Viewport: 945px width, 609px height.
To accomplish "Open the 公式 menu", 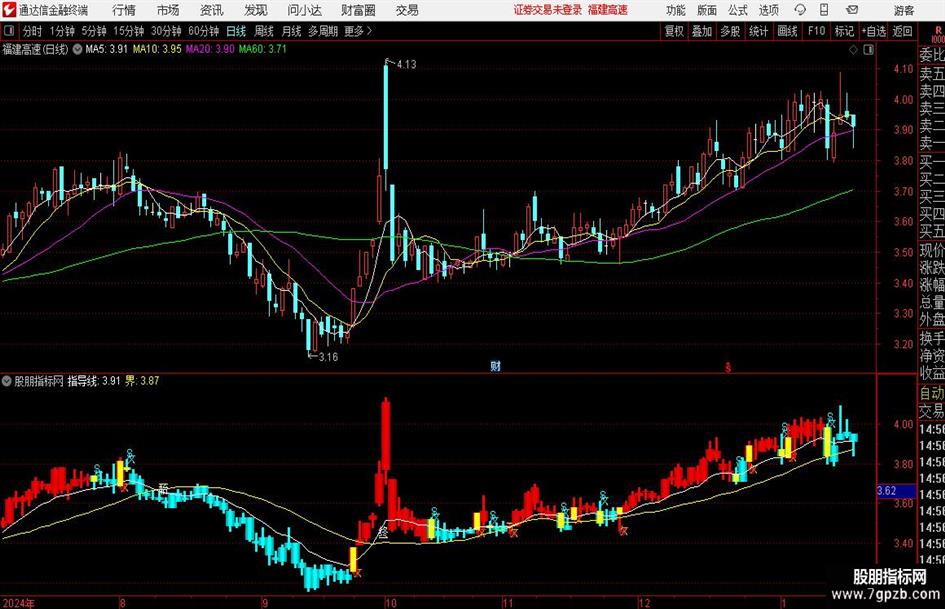I will pos(738,10).
